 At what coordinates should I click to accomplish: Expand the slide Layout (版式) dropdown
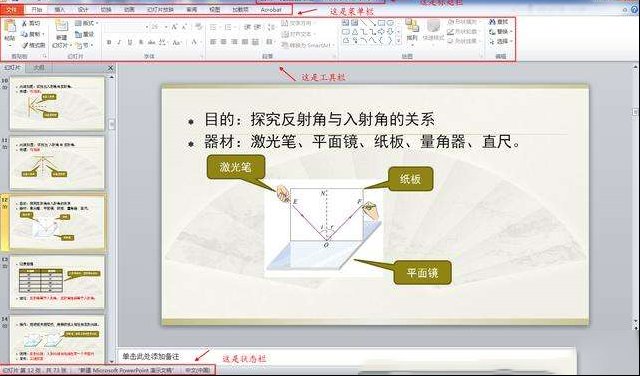[87, 23]
